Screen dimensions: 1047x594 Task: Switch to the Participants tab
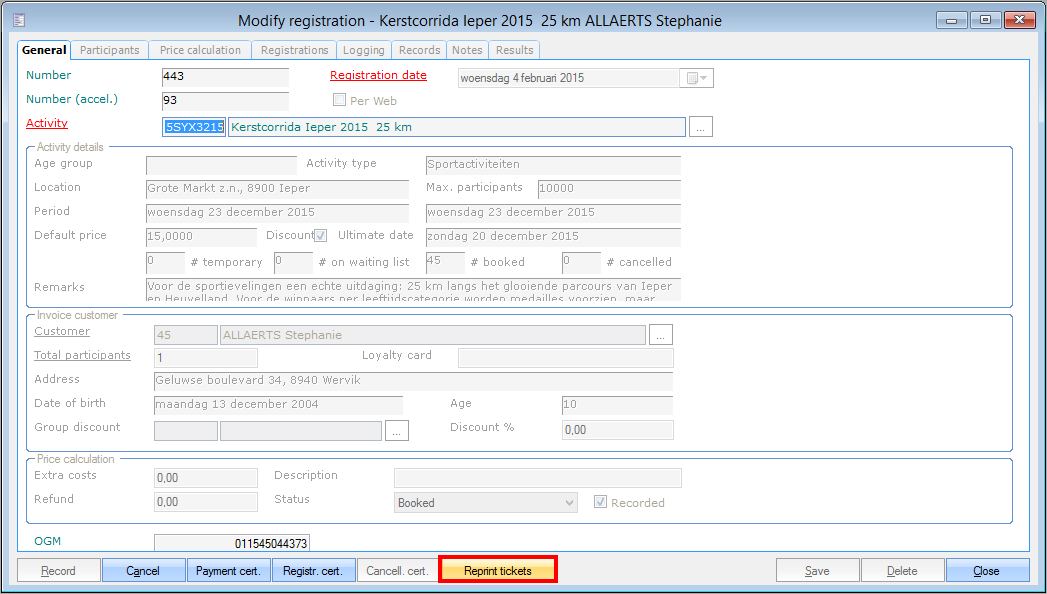(x=110, y=50)
